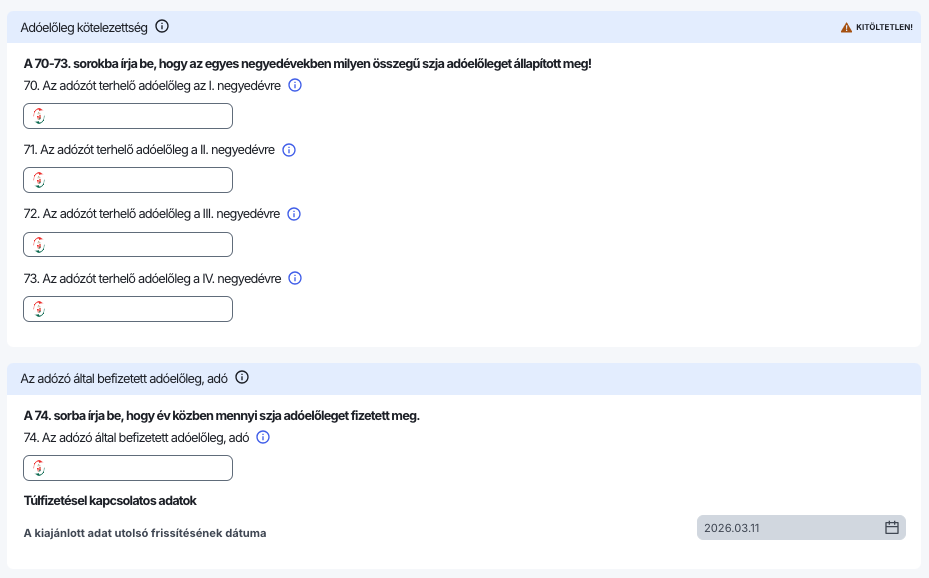Open info tooltip for row 71, II. negyedévre
929x578 pixels.
289,150
